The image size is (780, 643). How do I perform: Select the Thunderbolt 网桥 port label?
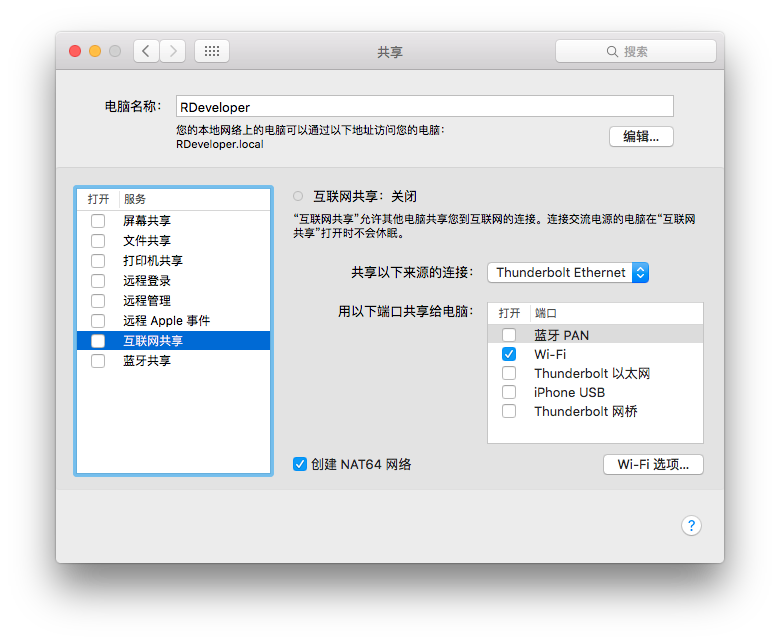click(x=585, y=411)
